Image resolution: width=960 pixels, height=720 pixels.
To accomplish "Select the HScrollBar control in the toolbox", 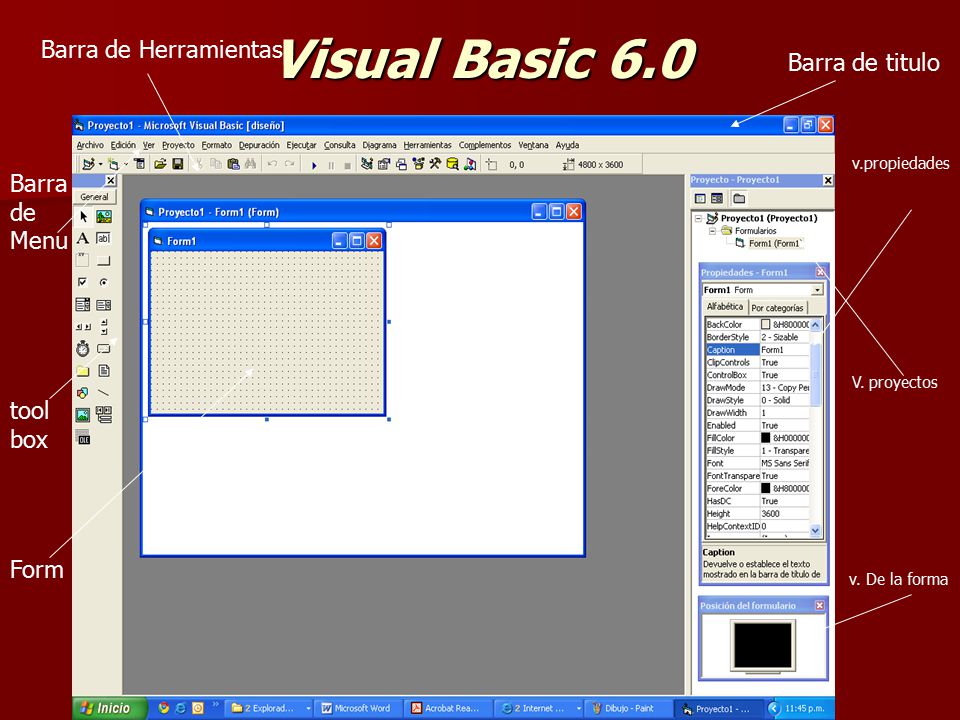I will coord(83,326).
